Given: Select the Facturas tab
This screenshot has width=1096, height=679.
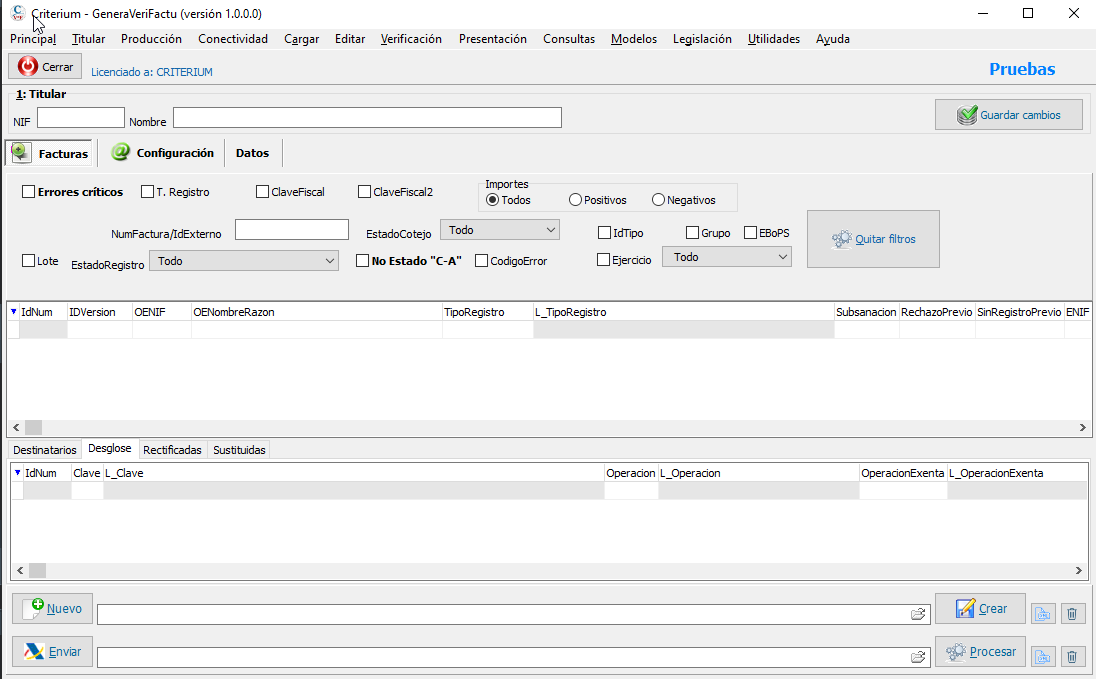Looking at the screenshot, I should (x=49, y=153).
